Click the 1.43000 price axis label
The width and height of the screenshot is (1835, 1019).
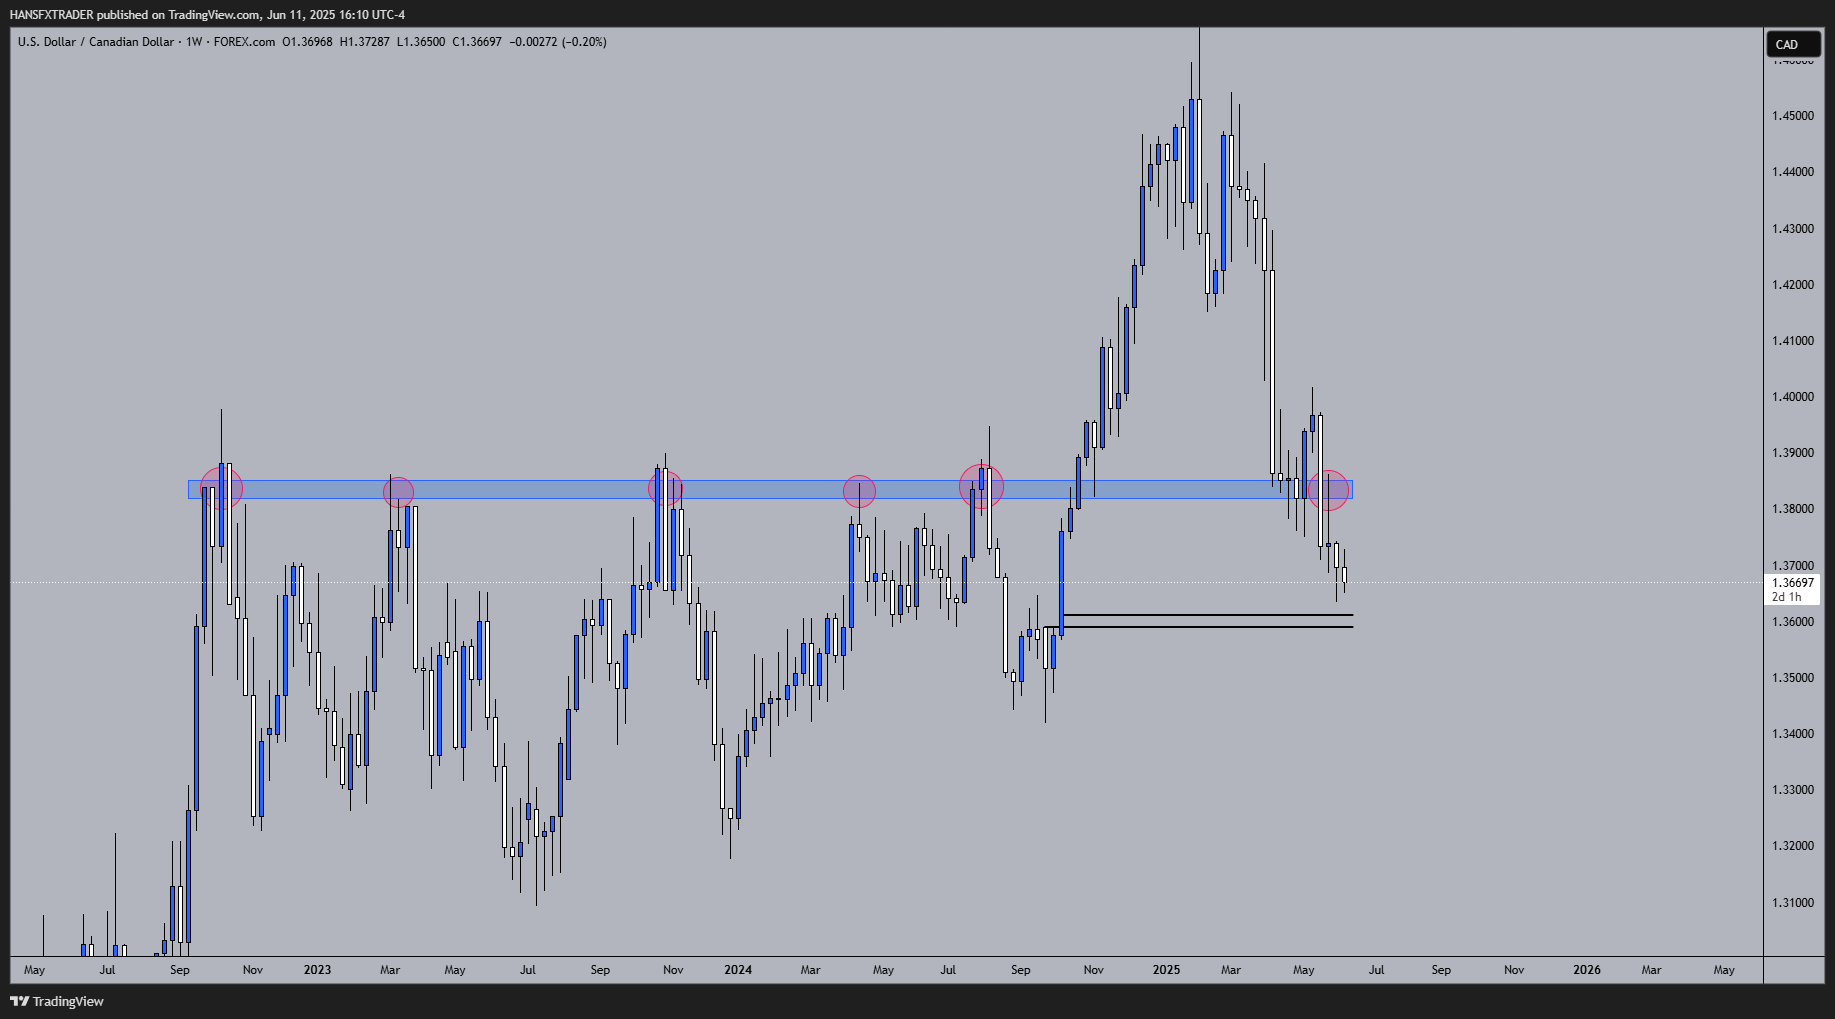[x=1793, y=229]
